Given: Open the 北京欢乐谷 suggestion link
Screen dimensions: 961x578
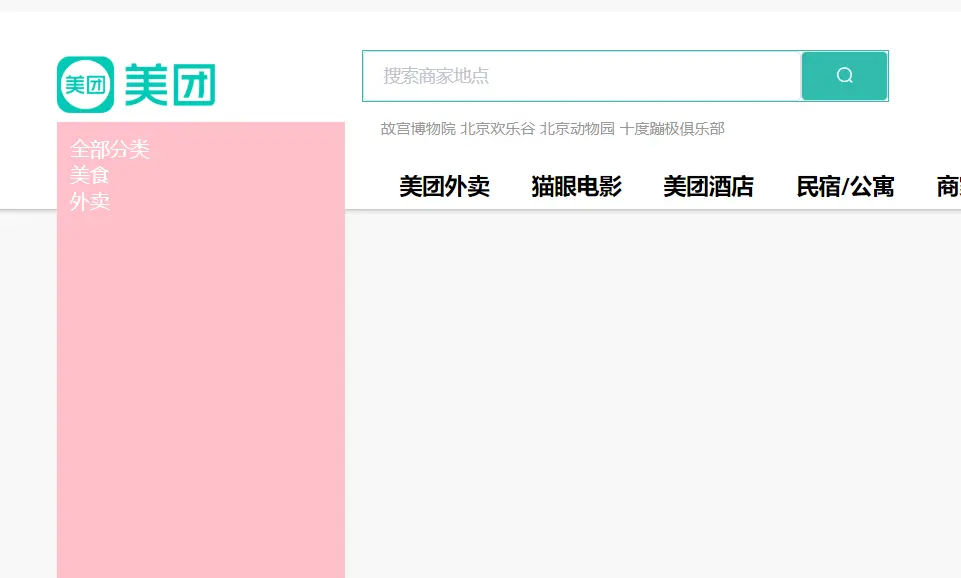Looking at the screenshot, I should [498, 129].
